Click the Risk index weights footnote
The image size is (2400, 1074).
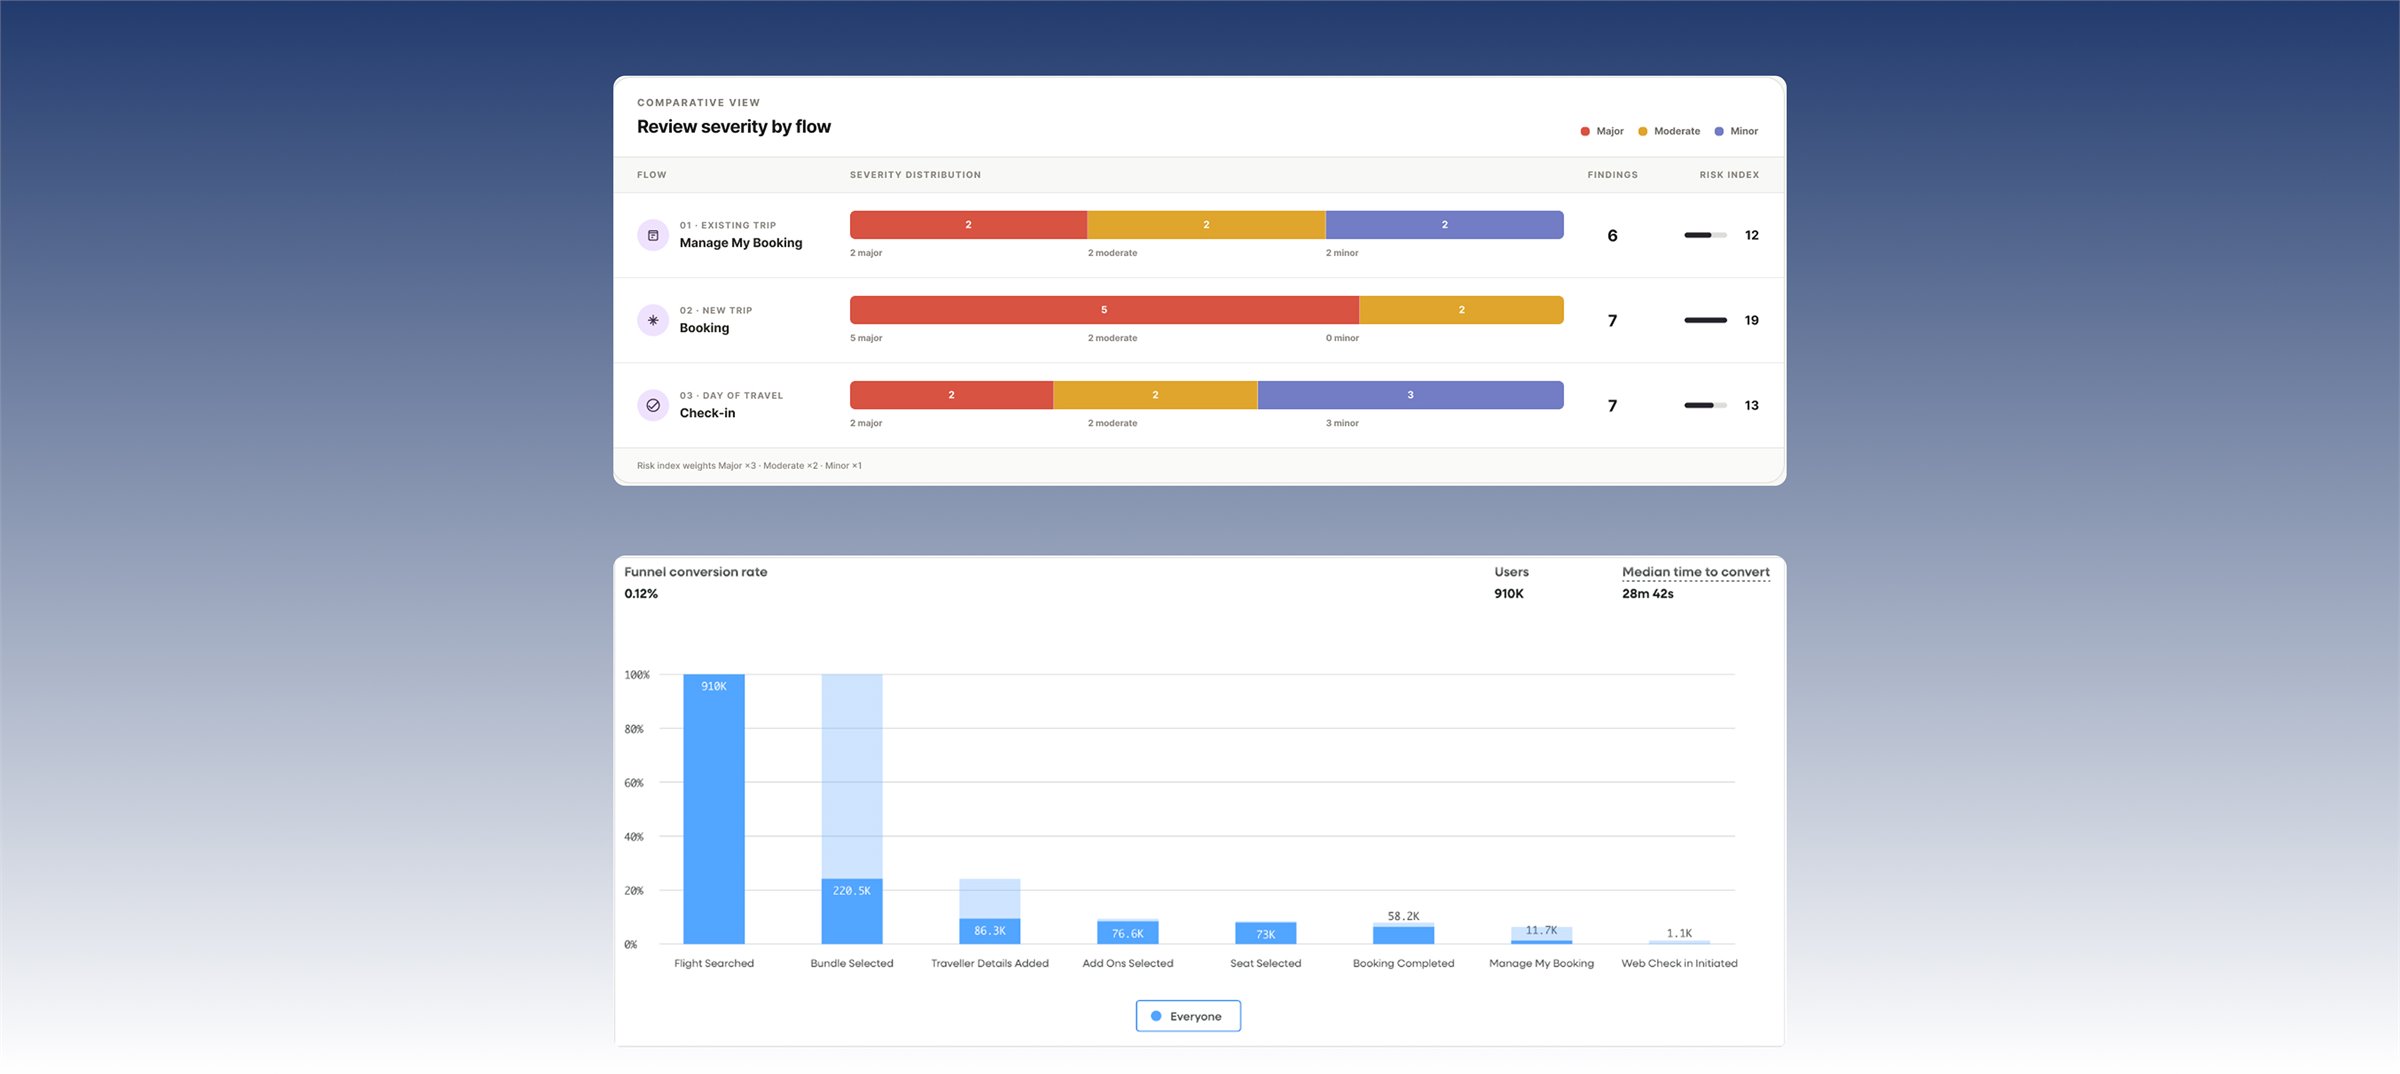tap(749, 466)
